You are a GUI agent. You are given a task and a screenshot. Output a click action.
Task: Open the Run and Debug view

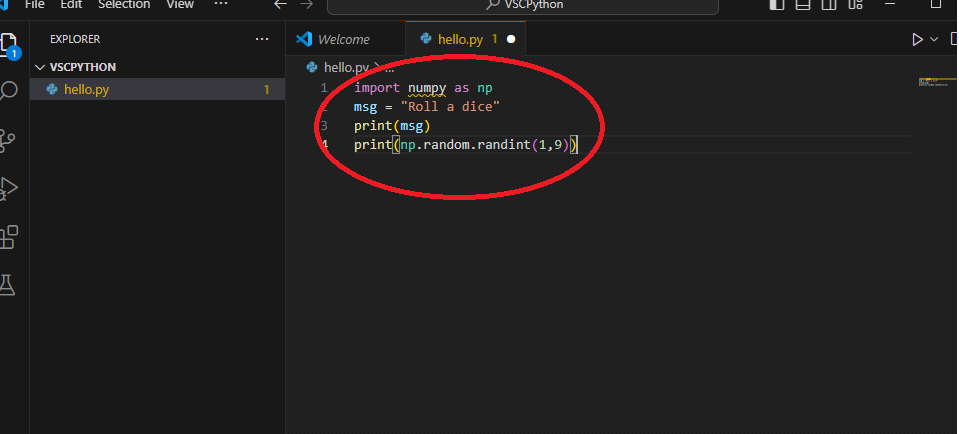(x=10, y=187)
